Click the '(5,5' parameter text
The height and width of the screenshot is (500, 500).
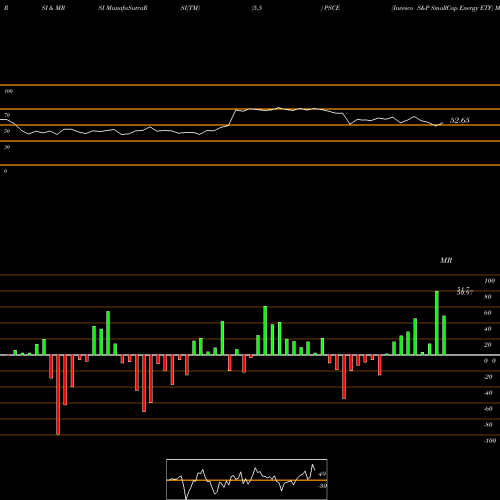pos(257,8)
